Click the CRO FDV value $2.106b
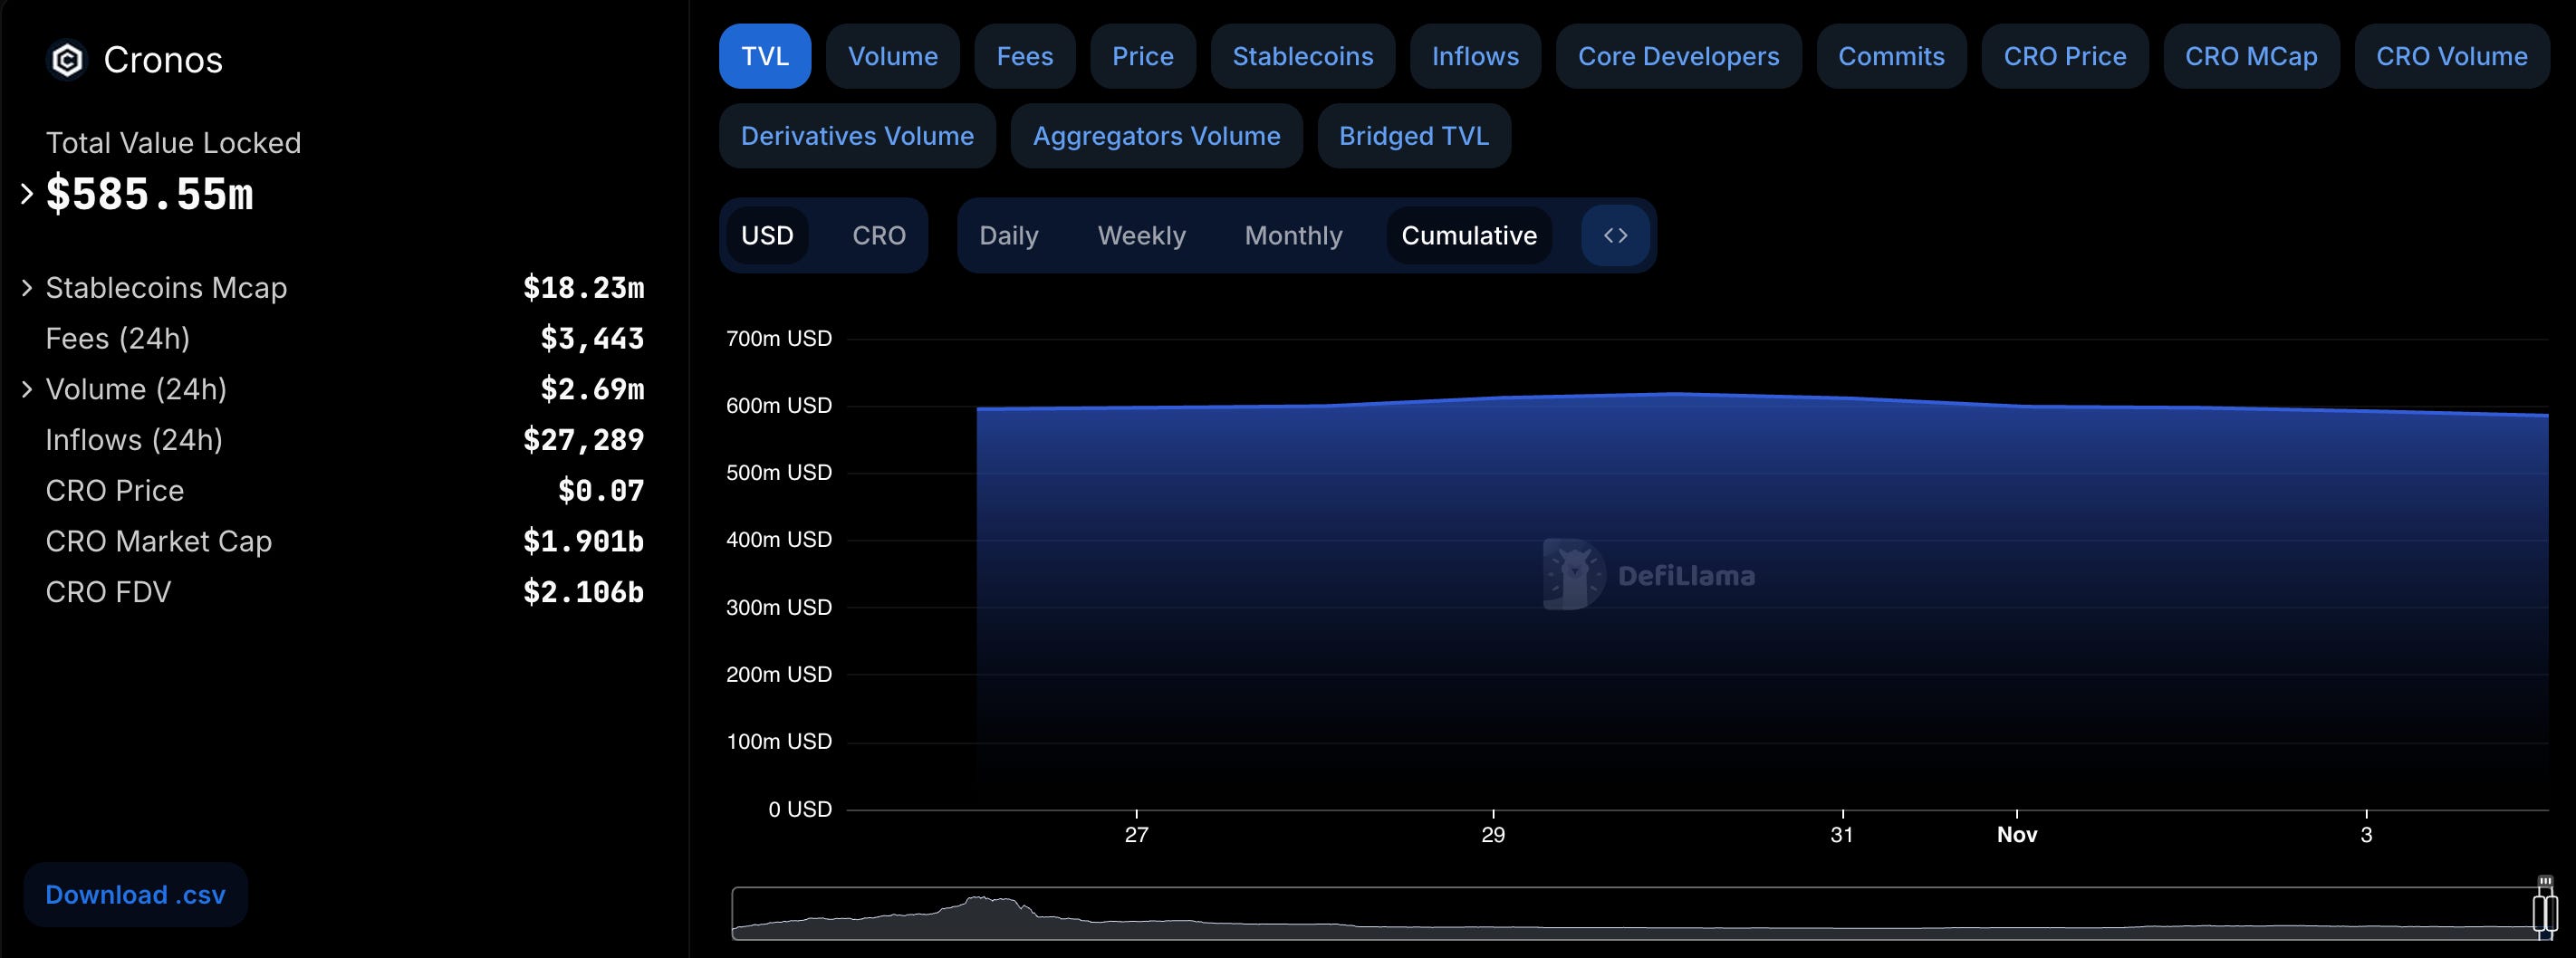Viewport: 2576px width, 958px height. (x=584, y=593)
